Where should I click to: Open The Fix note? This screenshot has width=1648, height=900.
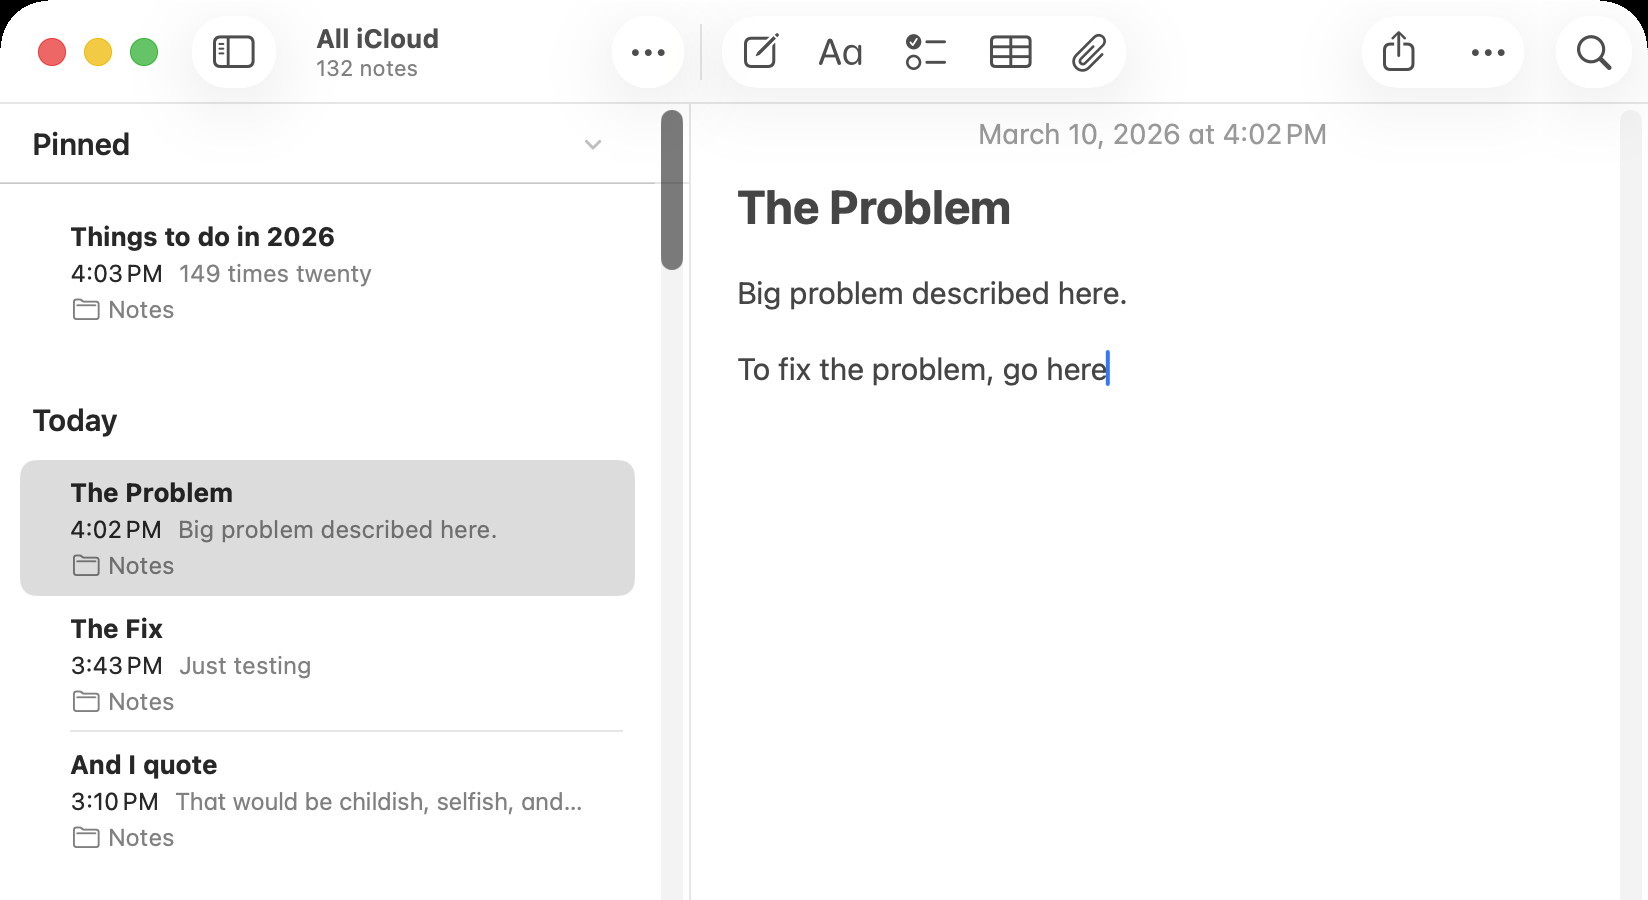[x=327, y=664]
